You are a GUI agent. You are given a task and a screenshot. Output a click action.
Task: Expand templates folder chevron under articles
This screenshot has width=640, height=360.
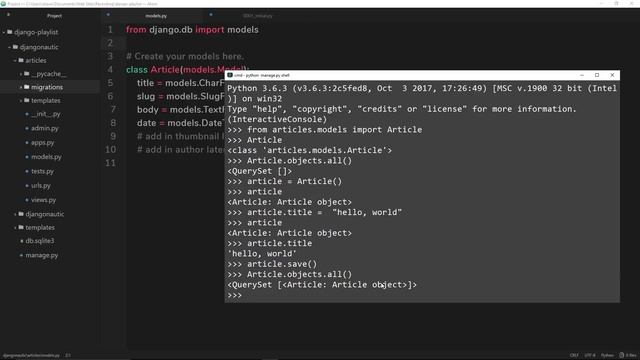pos(21,100)
